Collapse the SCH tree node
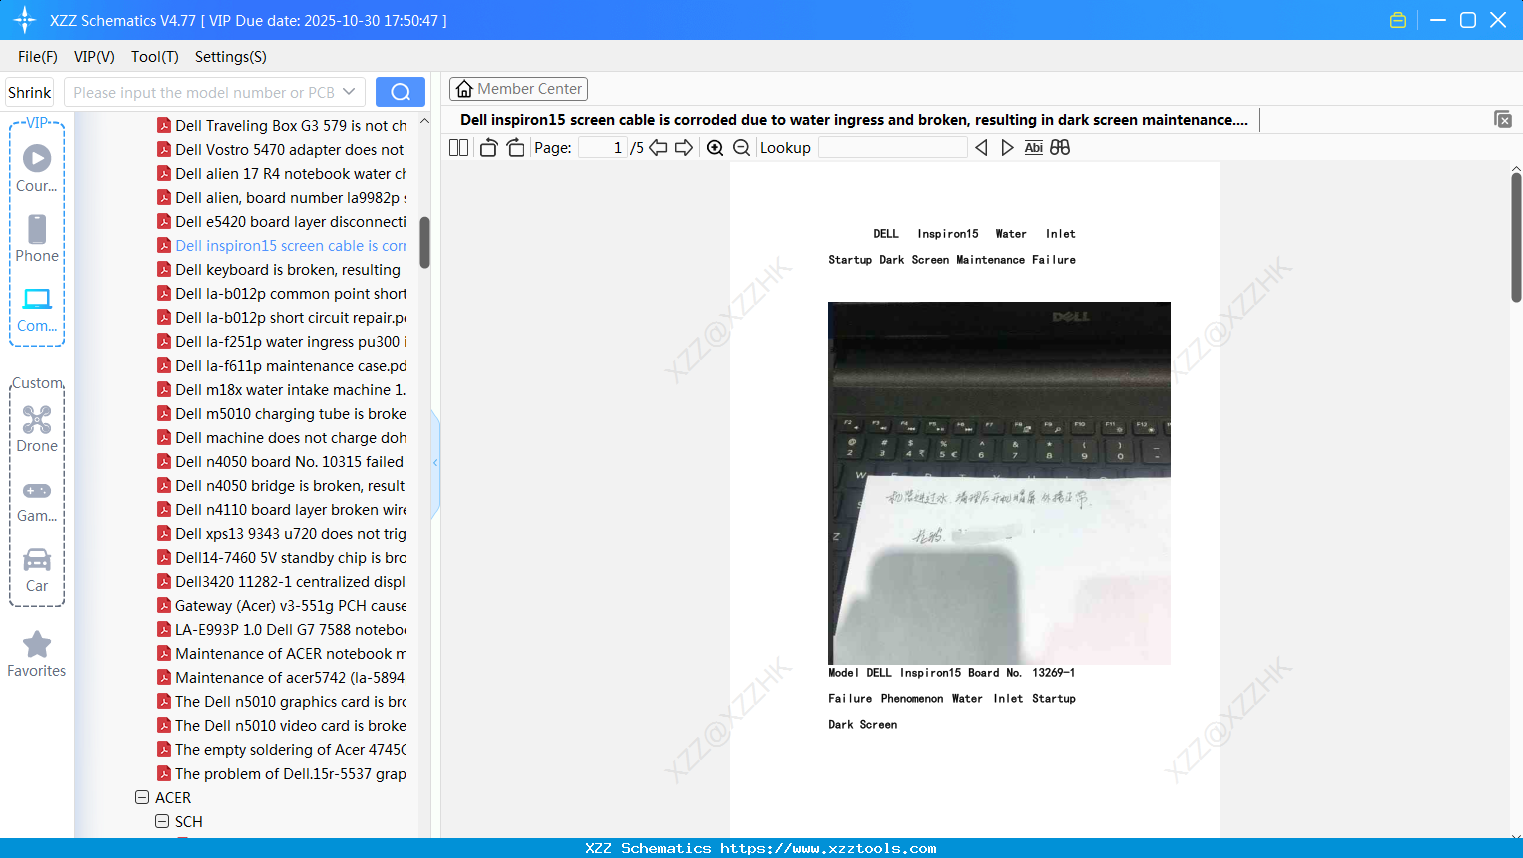This screenshot has height=858, width=1523. (x=162, y=822)
